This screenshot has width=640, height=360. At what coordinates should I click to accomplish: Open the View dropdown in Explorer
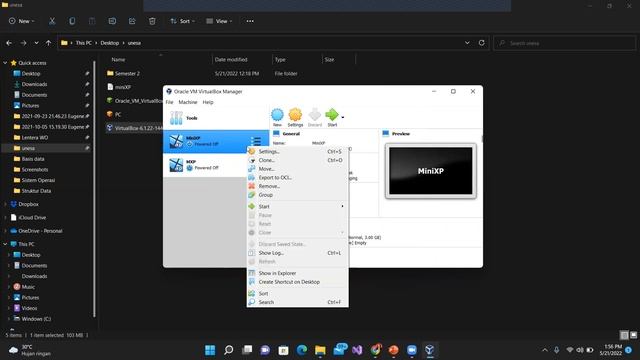click(x=219, y=21)
